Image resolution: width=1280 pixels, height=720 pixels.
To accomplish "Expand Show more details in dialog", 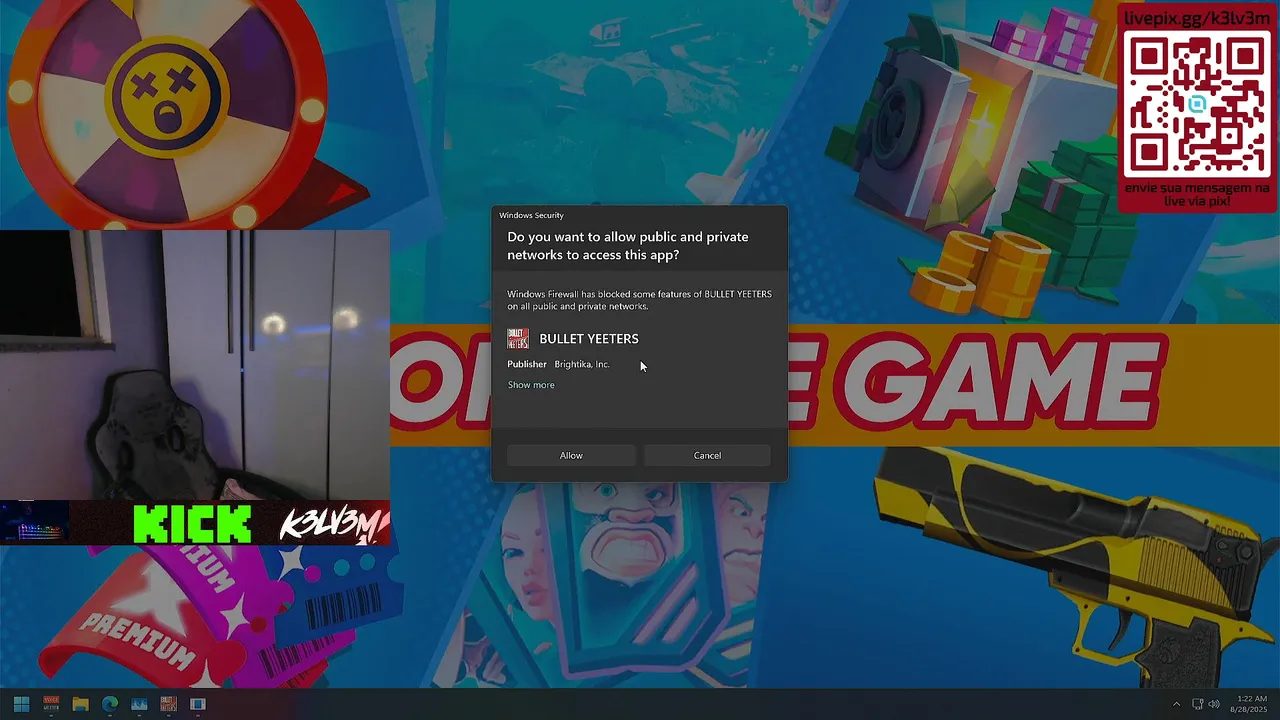I will [x=531, y=385].
